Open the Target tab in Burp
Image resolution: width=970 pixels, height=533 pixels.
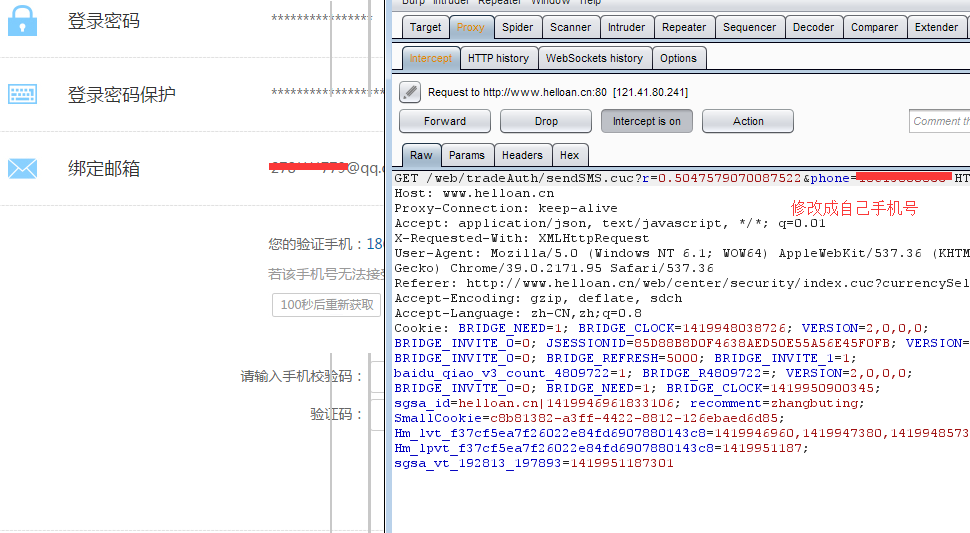pos(425,27)
